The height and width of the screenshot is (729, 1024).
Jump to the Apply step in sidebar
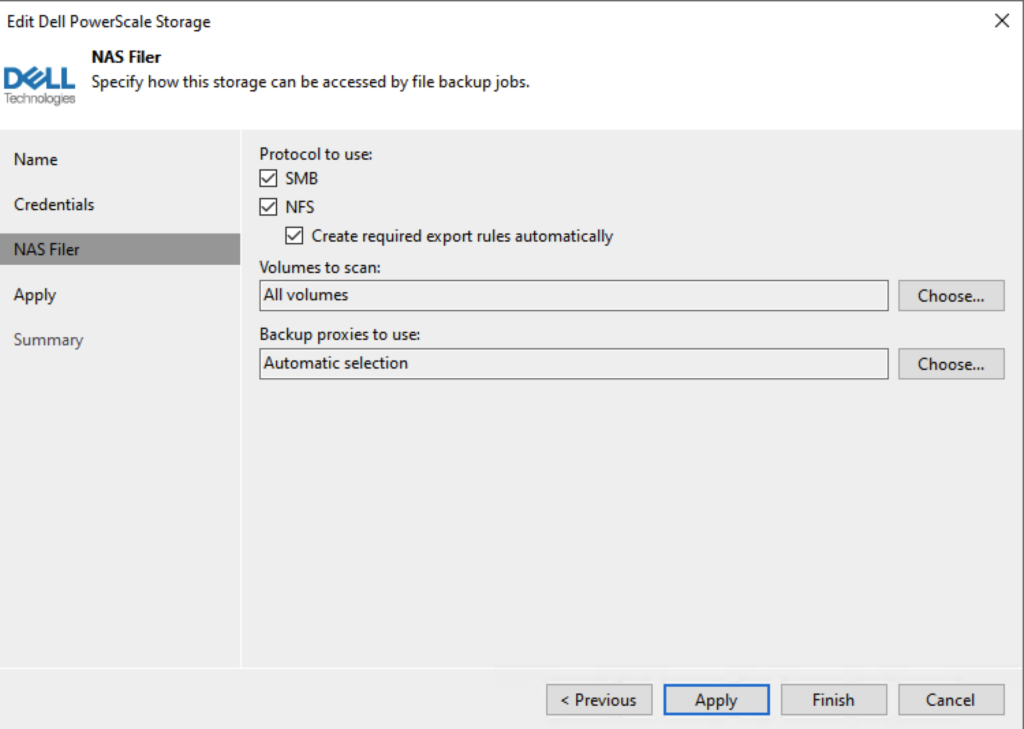[x=35, y=295]
